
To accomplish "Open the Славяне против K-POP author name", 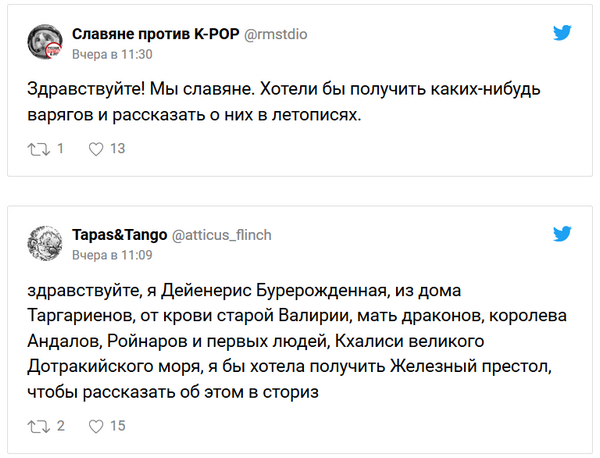I will click(156, 33).
